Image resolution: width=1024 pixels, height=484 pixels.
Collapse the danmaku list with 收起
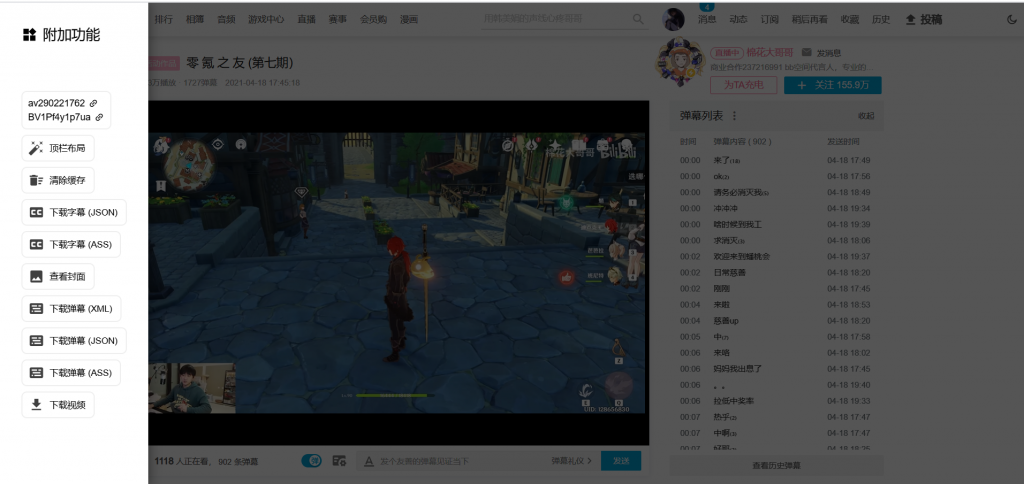click(x=866, y=116)
